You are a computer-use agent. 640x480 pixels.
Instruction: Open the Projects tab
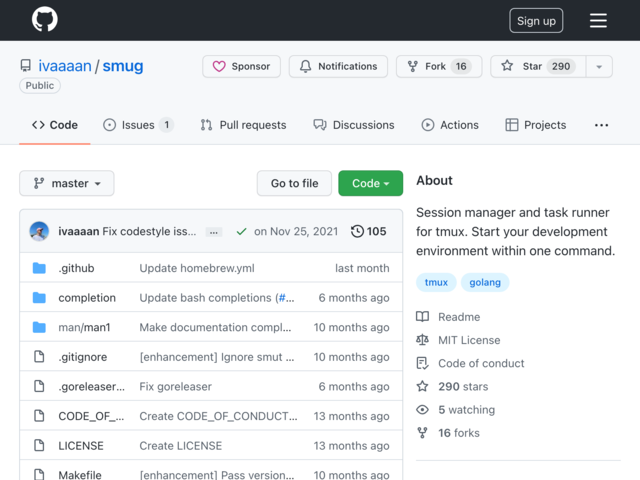(x=536, y=125)
